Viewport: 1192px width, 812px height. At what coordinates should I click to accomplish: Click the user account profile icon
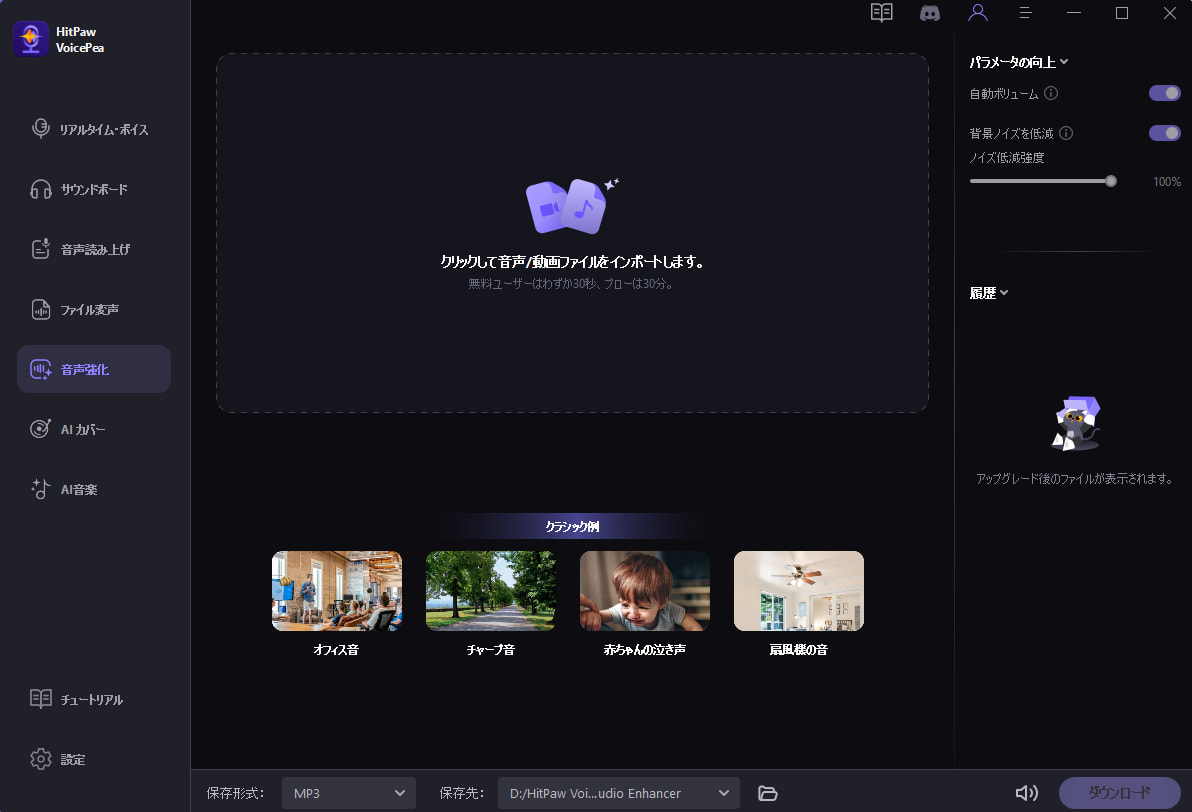tap(978, 13)
